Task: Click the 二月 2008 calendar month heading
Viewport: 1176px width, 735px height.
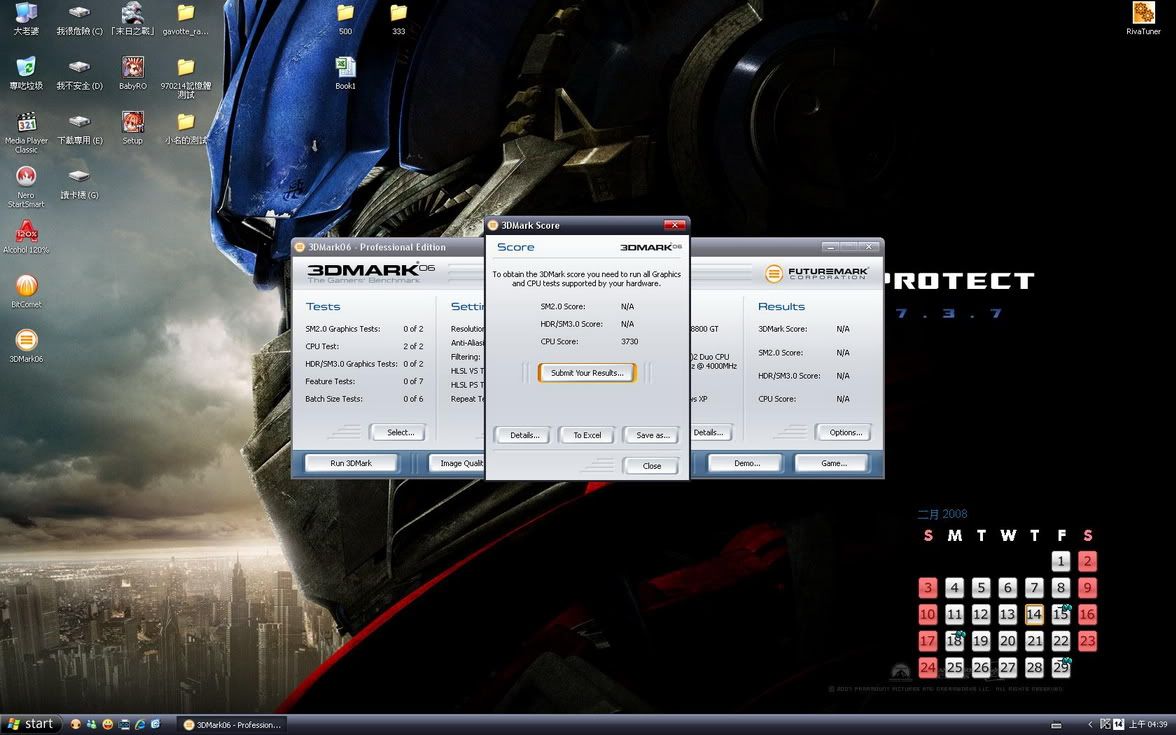Action: click(942, 514)
